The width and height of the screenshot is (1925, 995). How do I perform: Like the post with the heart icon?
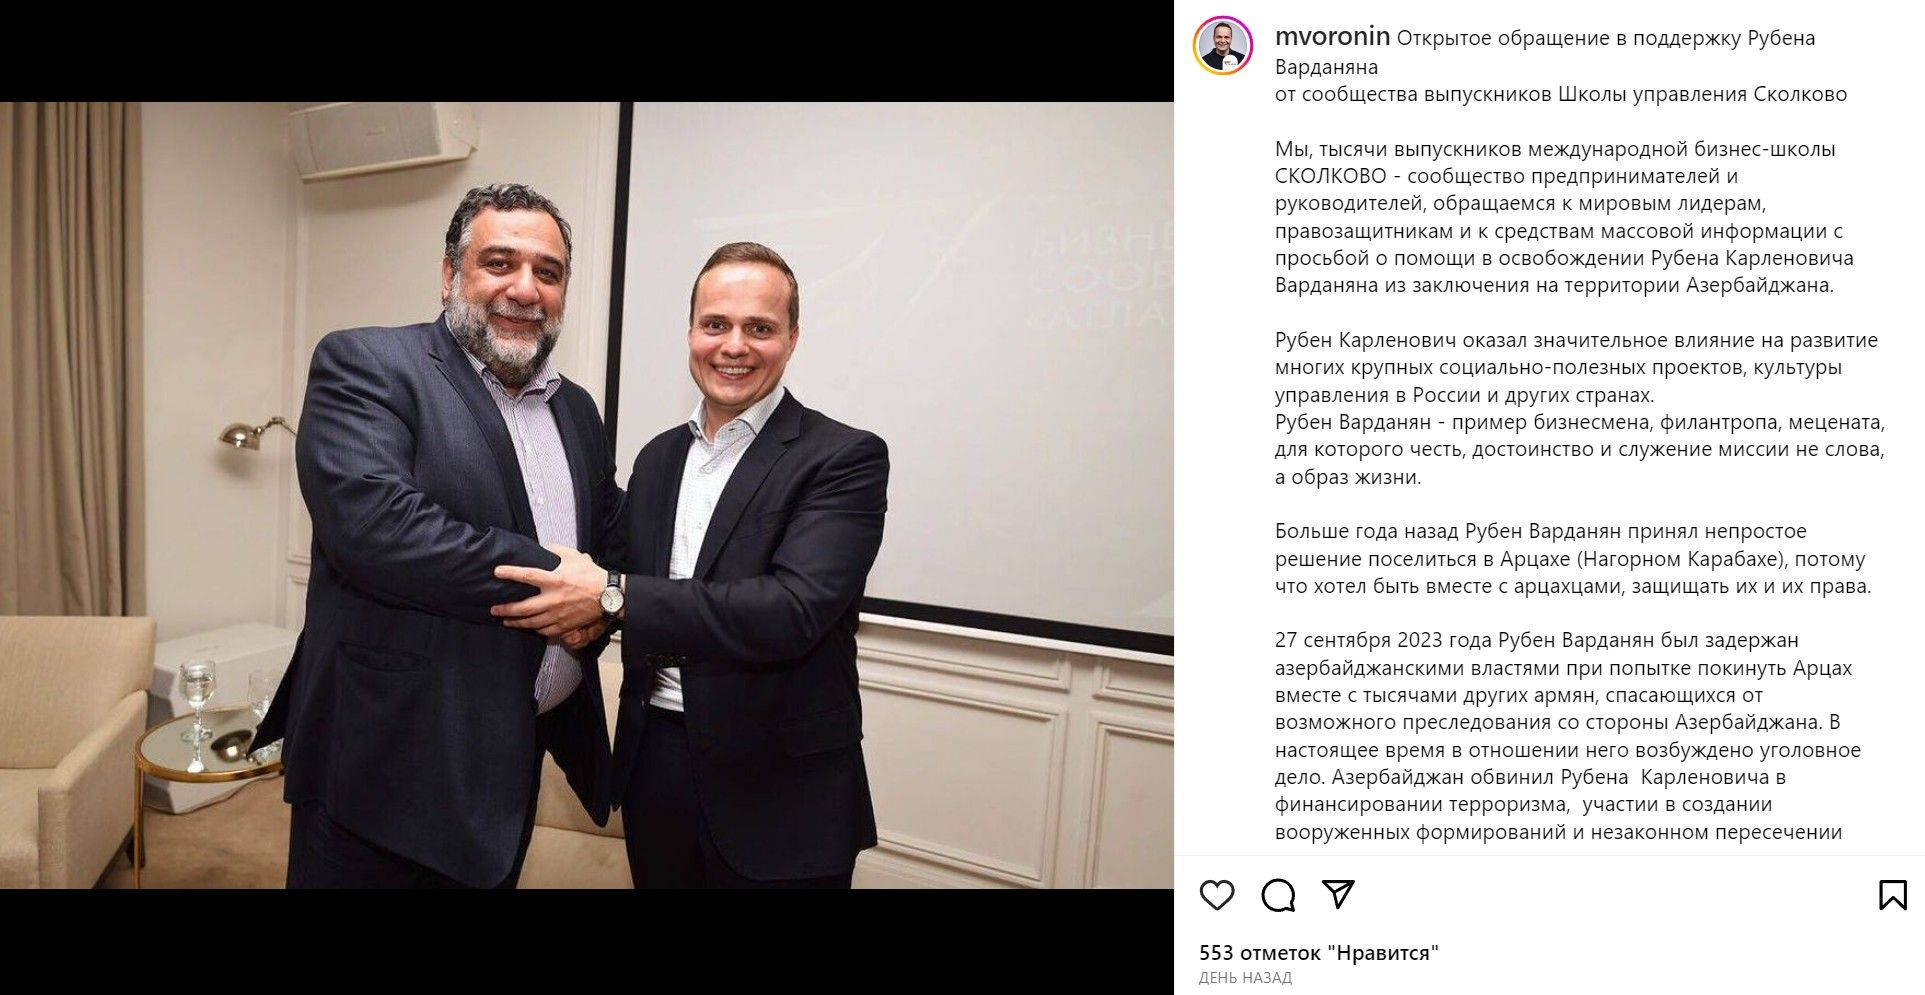pos(1217,895)
